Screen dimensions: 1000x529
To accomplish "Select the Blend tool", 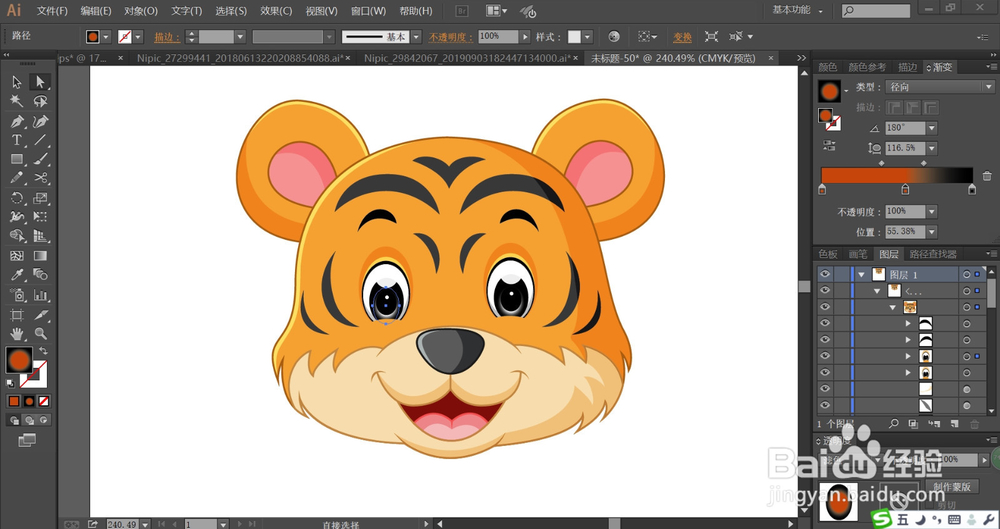I will 40,275.
